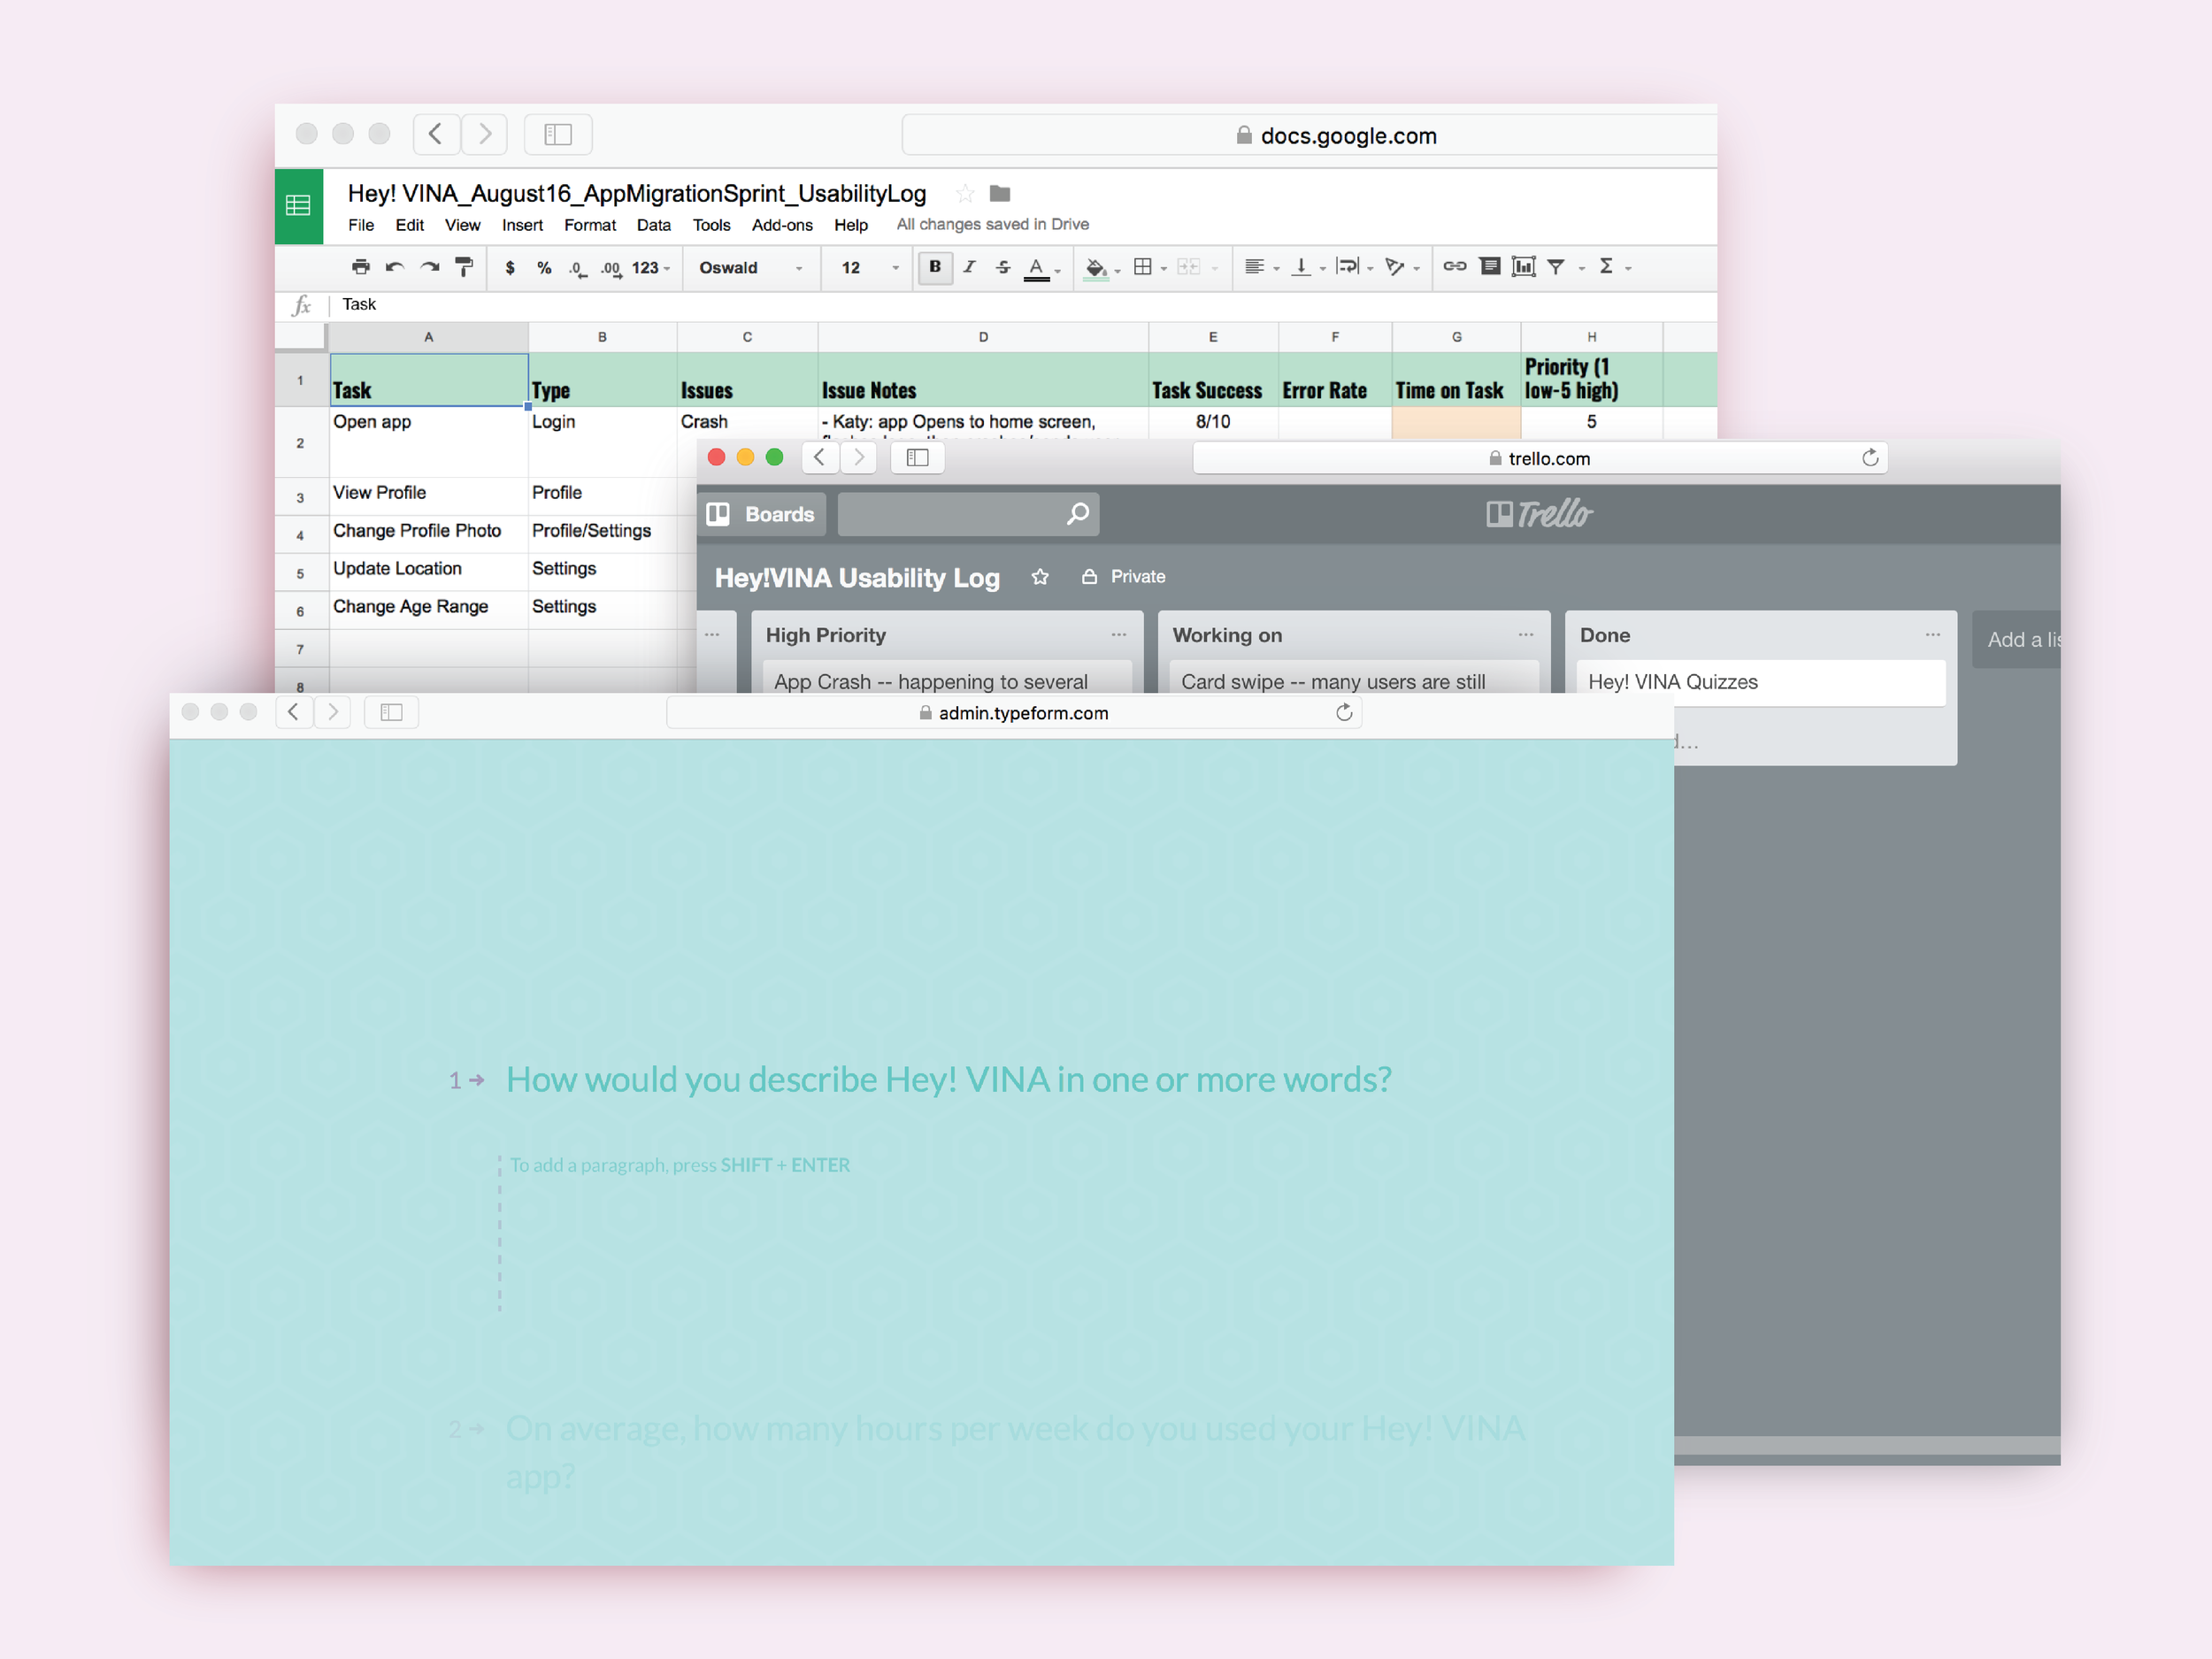The height and width of the screenshot is (1659, 2212).
Task: Click the filter icon in Sheets
Action: pos(1556,267)
